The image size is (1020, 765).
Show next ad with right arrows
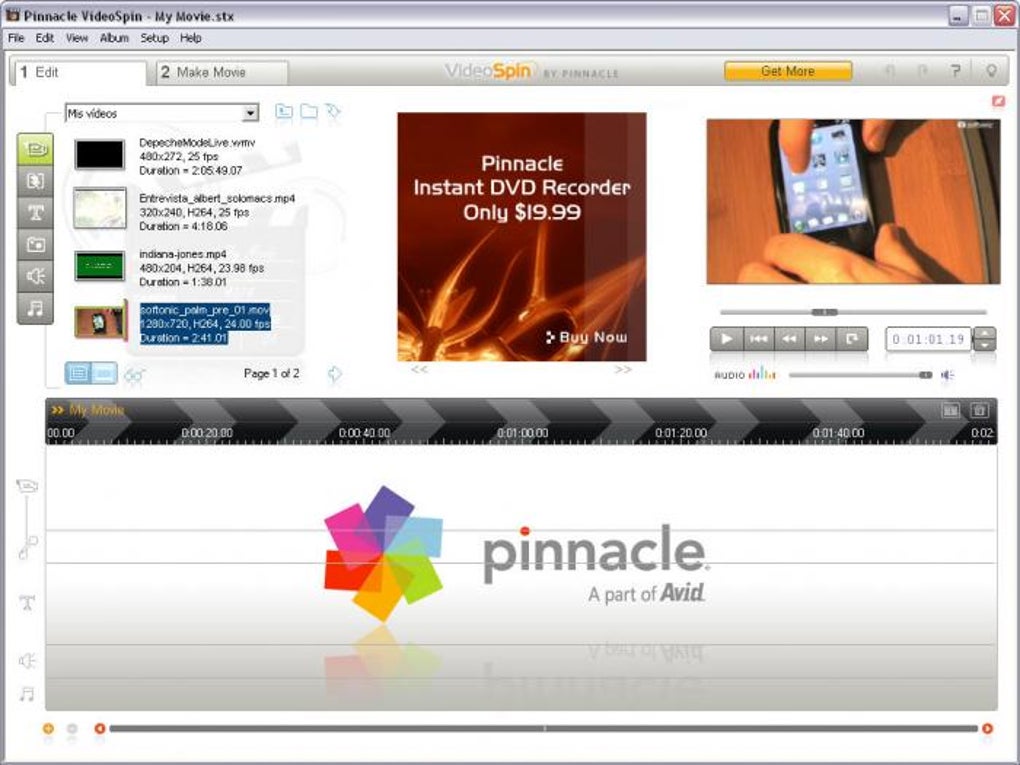(623, 369)
